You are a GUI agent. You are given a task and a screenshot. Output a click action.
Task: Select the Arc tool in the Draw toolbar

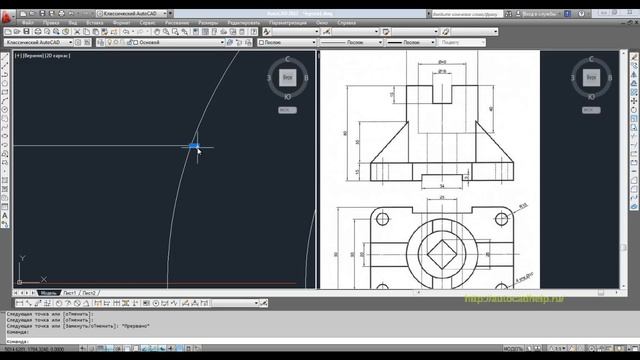pyautogui.click(x=5, y=101)
